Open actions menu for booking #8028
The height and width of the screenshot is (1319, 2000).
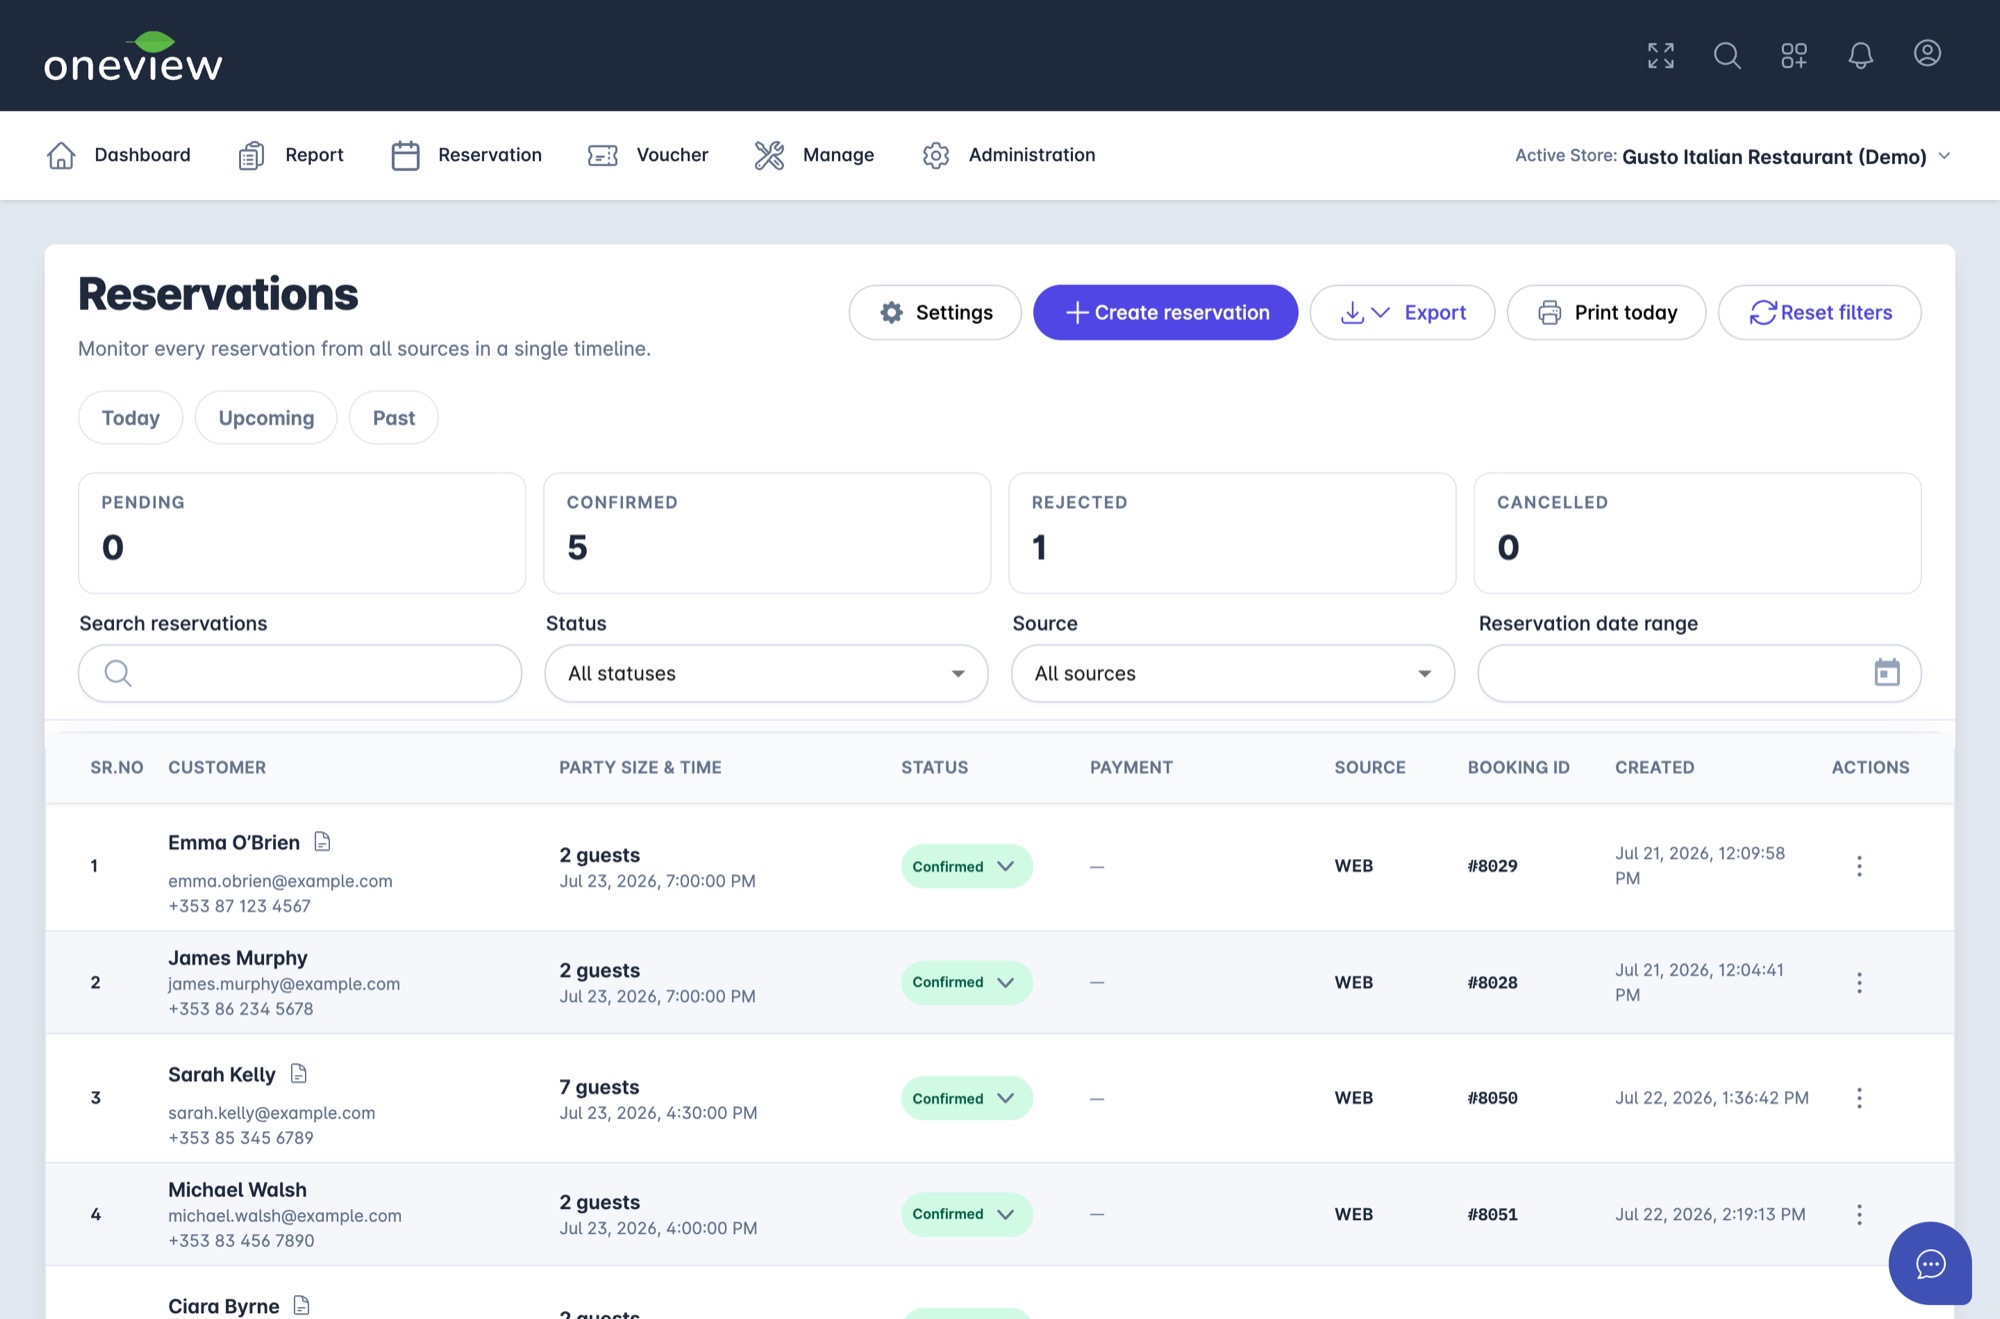pos(1859,982)
